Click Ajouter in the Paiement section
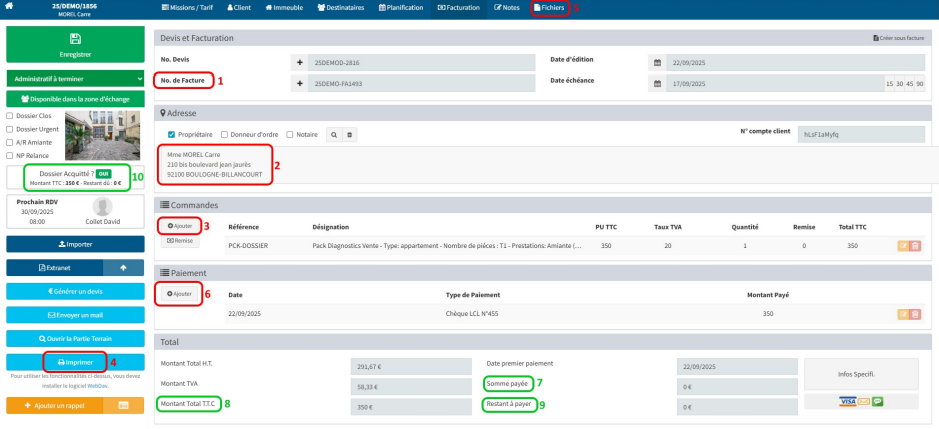Viewport: 939px width, 429px height. [x=179, y=294]
